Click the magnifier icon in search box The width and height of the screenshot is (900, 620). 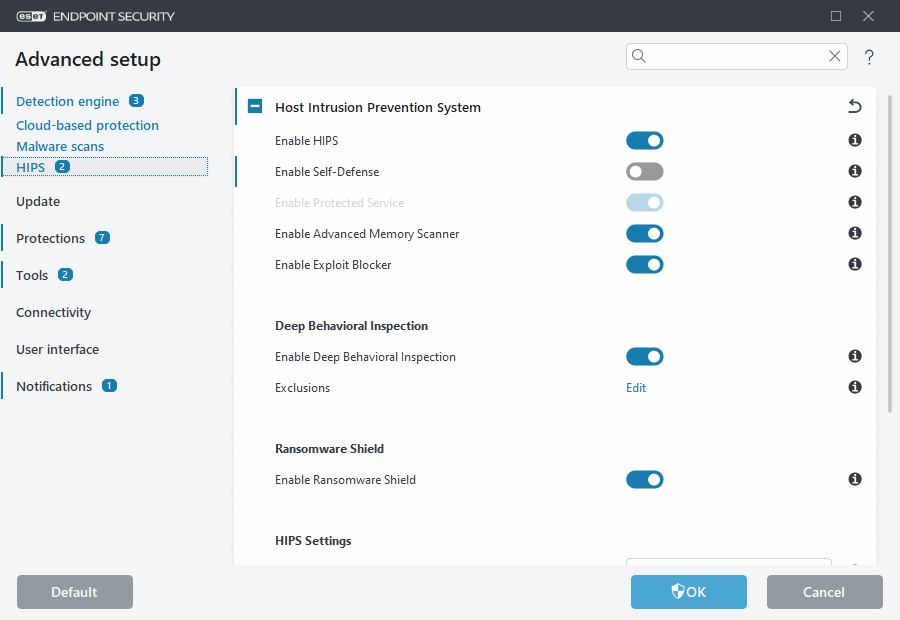coord(639,56)
